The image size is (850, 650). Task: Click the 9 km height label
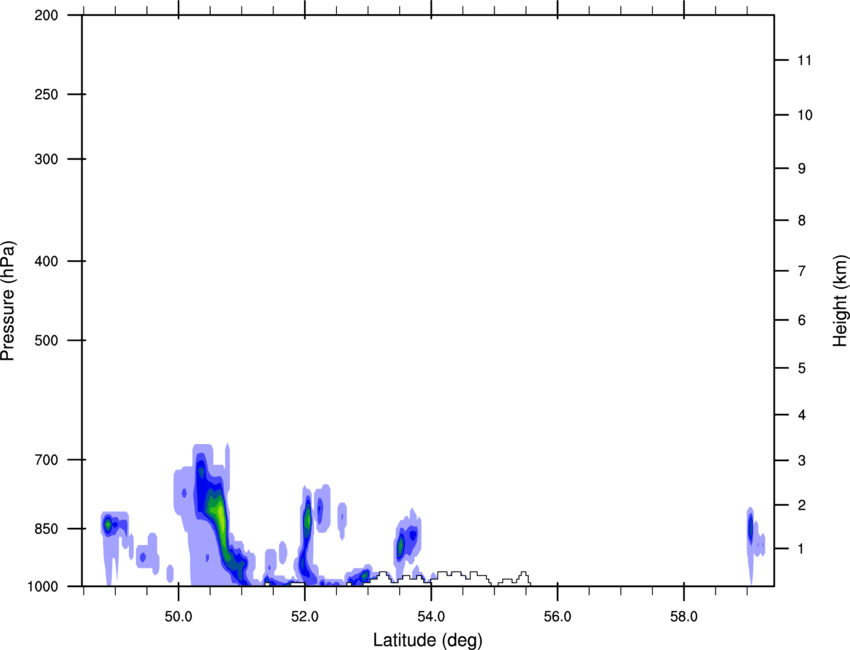click(802, 169)
